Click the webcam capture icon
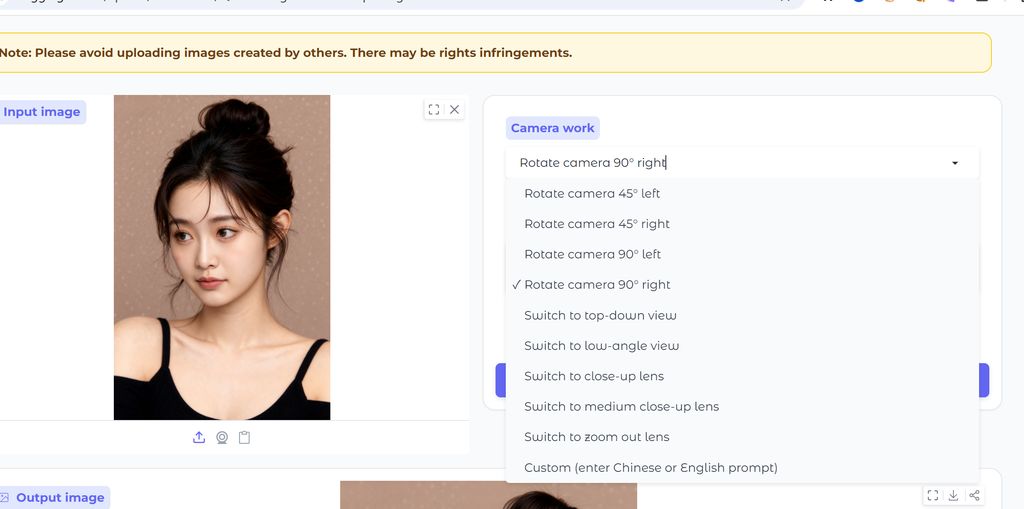The height and width of the screenshot is (509, 1024). [x=222, y=437]
